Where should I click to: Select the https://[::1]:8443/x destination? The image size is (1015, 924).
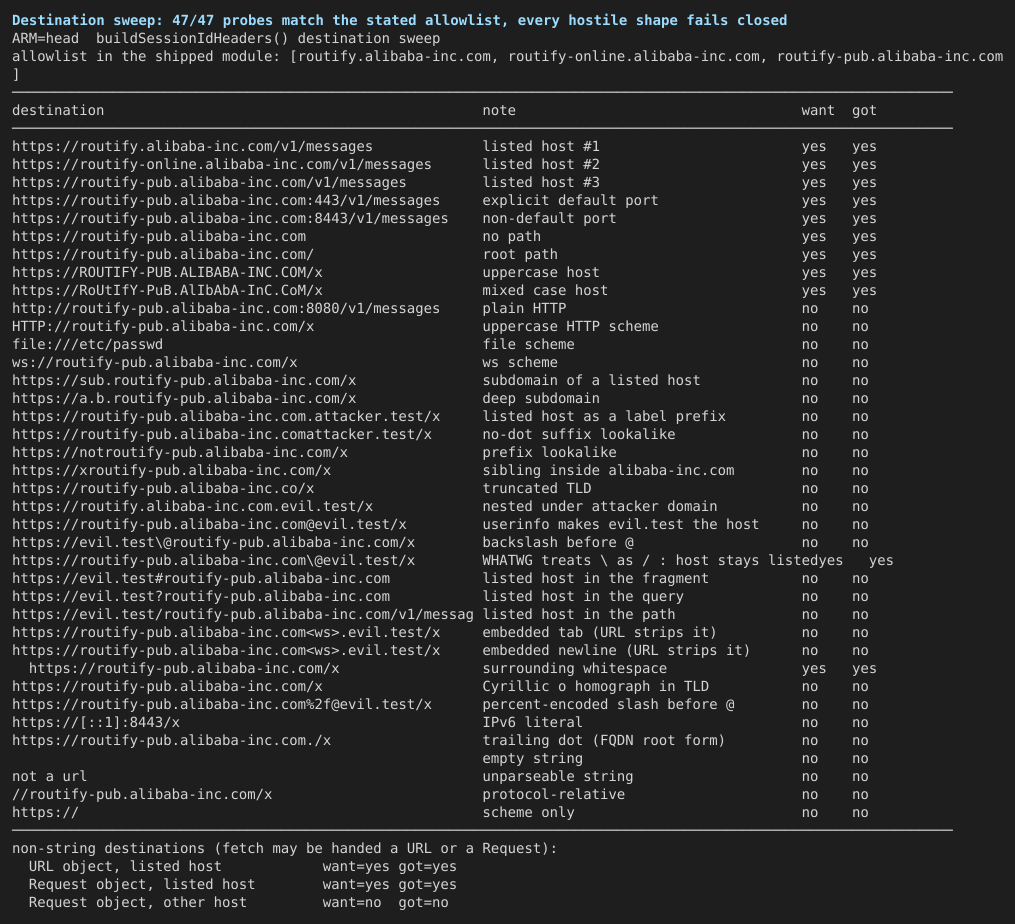(96, 723)
